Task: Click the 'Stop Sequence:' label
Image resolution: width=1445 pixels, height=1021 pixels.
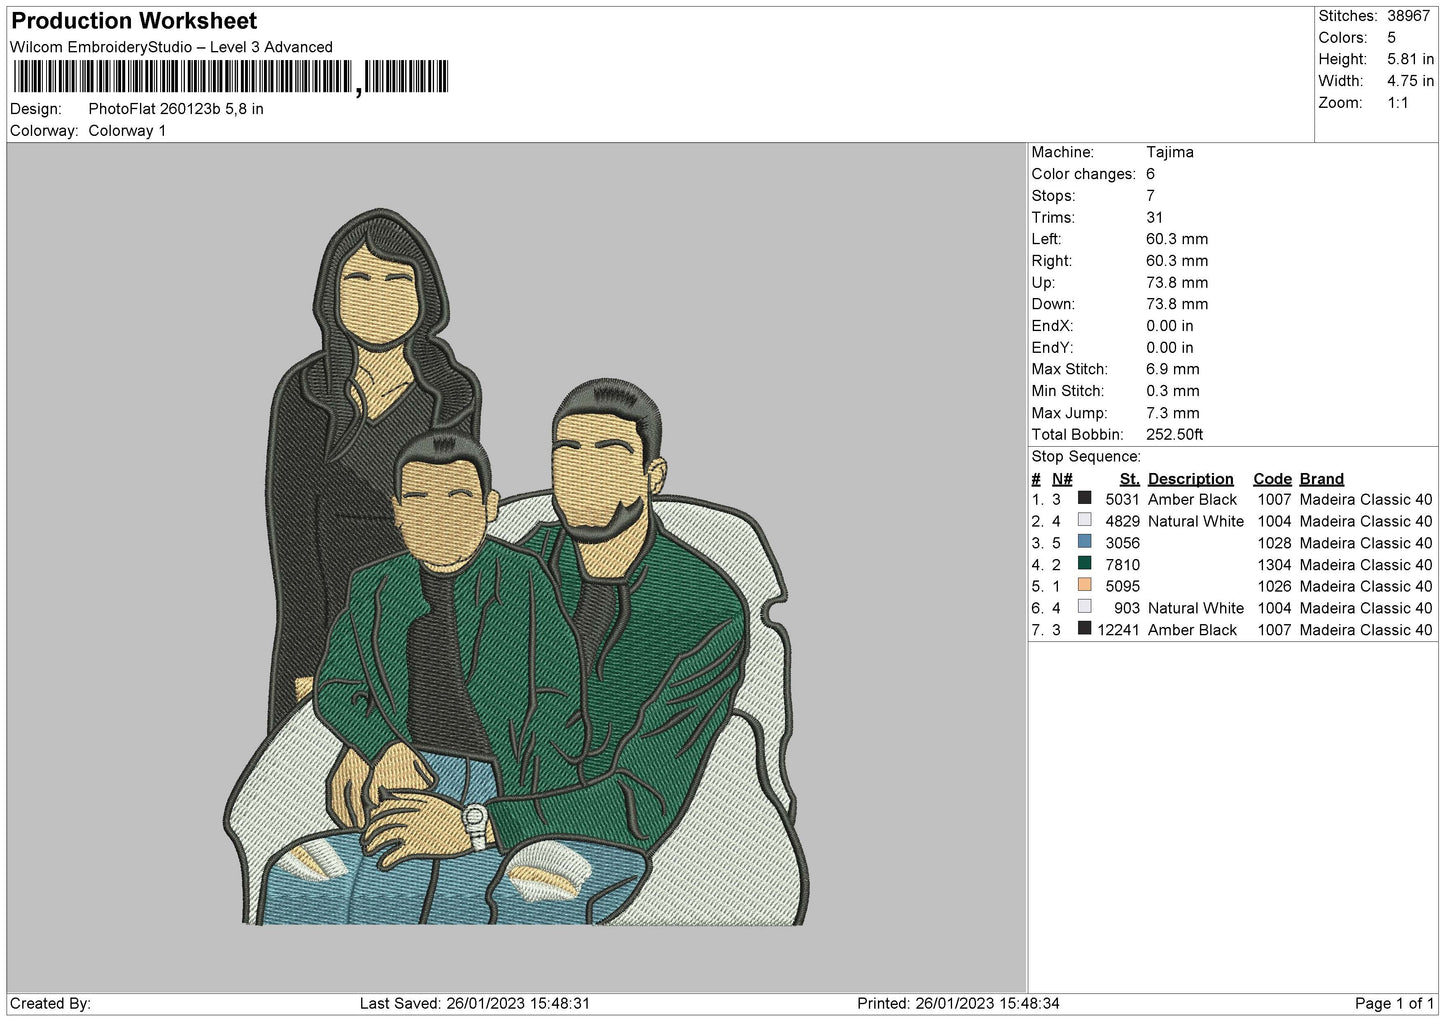Action: (1086, 456)
